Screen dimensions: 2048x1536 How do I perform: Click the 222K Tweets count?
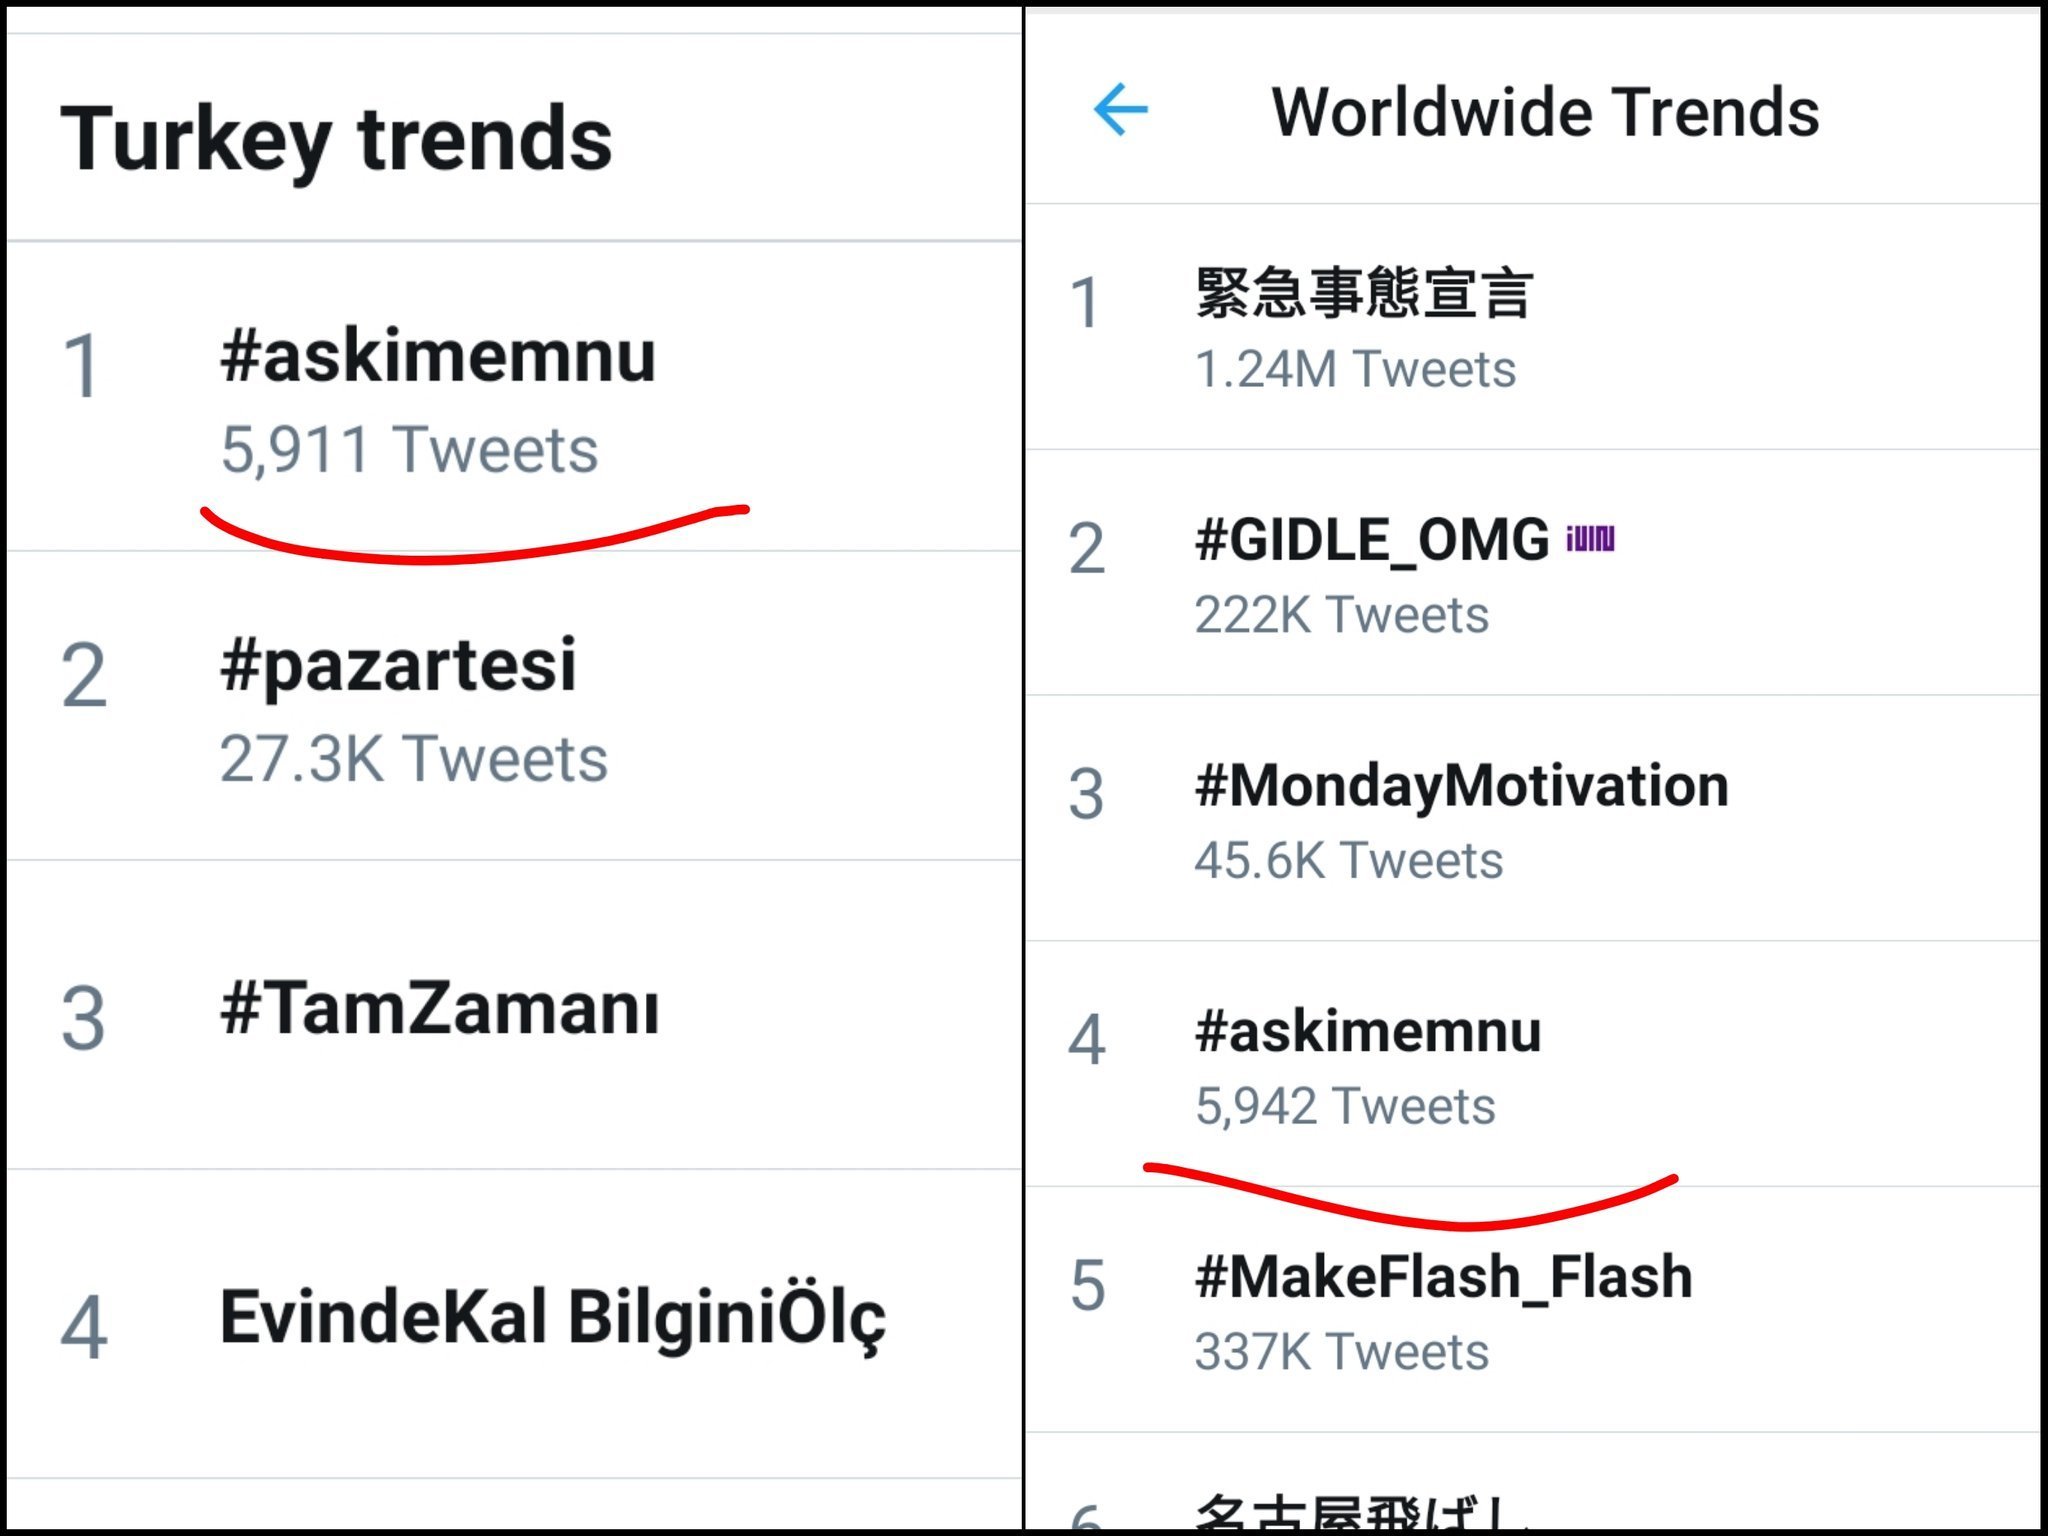[1342, 615]
